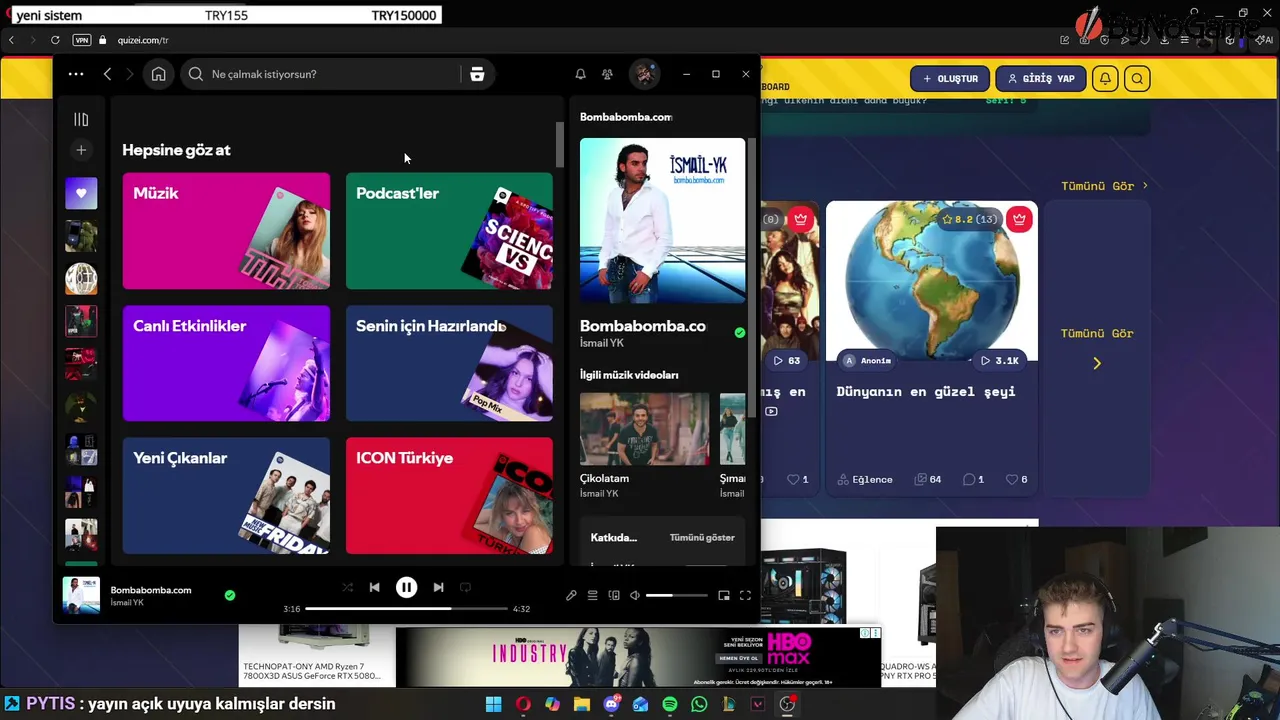Open Friend Activity icon in Spotify
The image size is (1280, 720).
click(607, 74)
